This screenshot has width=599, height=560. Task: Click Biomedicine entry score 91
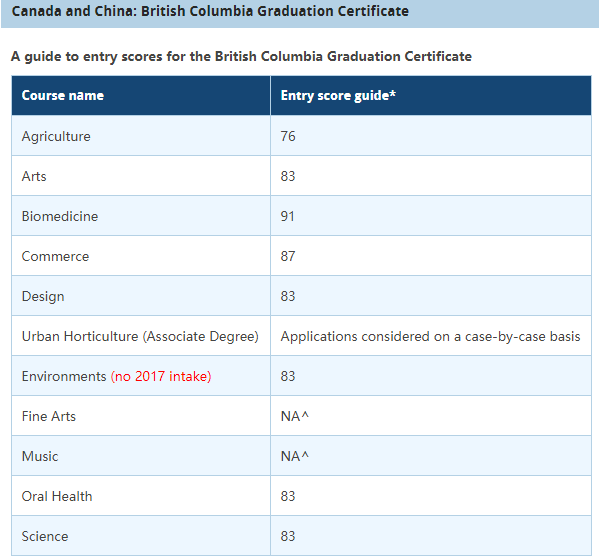(287, 217)
